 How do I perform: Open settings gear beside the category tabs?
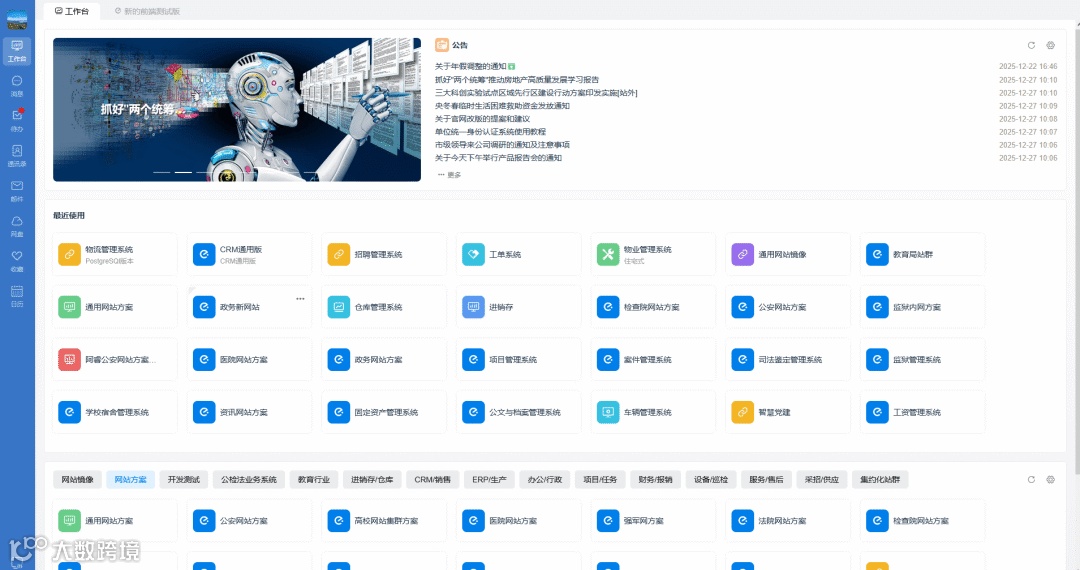(1050, 480)
